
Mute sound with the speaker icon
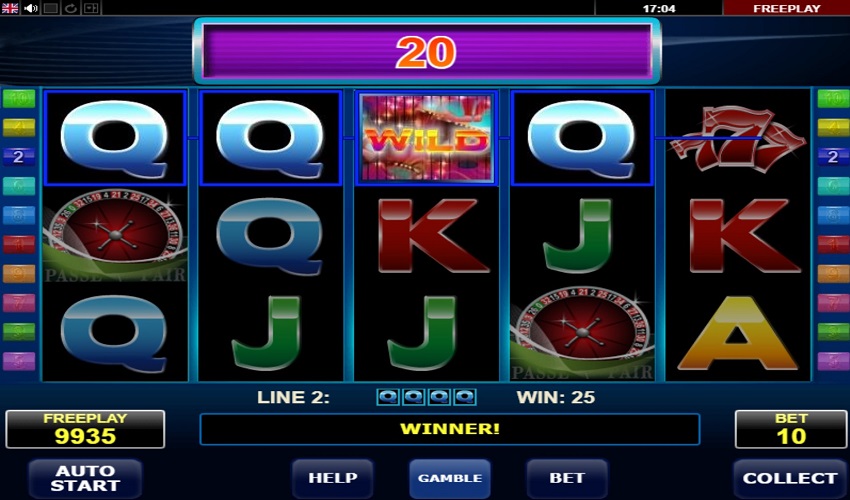(x=30, y=8)
